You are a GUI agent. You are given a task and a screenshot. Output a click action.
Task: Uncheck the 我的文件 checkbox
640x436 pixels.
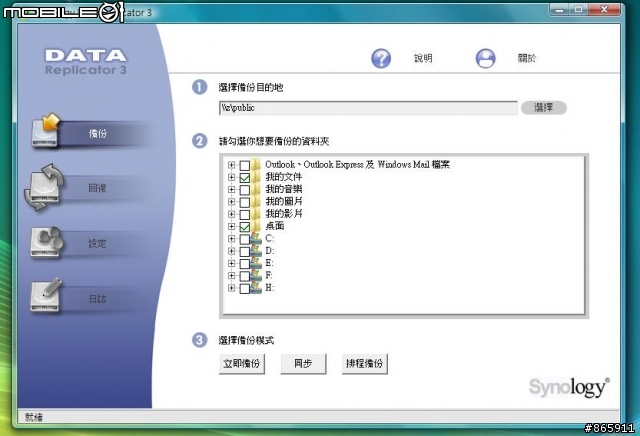click(244, 178)
